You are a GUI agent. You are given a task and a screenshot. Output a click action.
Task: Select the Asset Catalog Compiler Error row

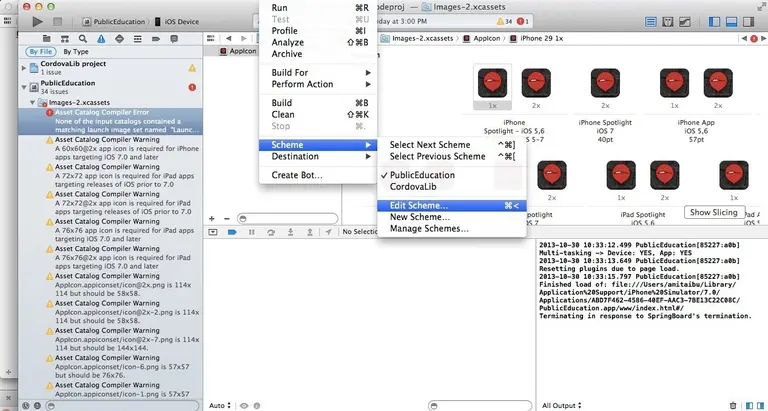coord(110,121)
